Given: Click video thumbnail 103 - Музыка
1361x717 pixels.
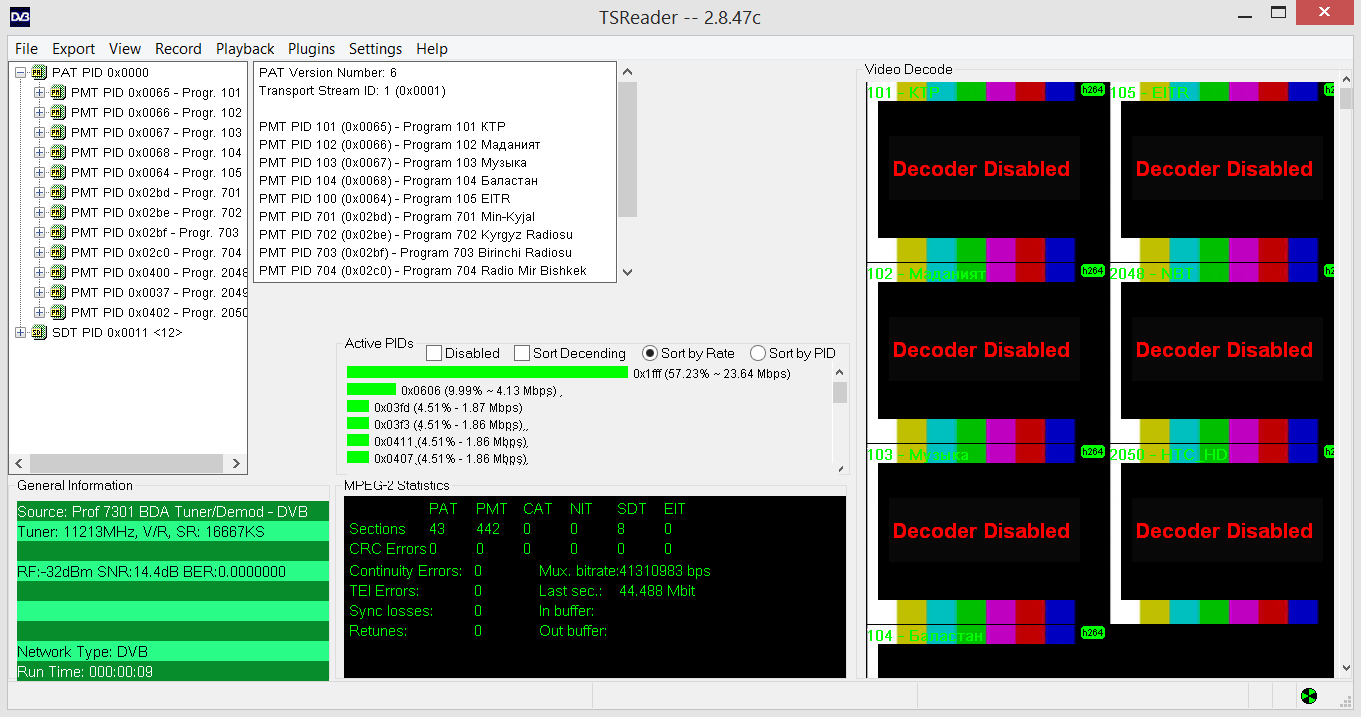Looking at the screenshot, I should click(986, 534).
